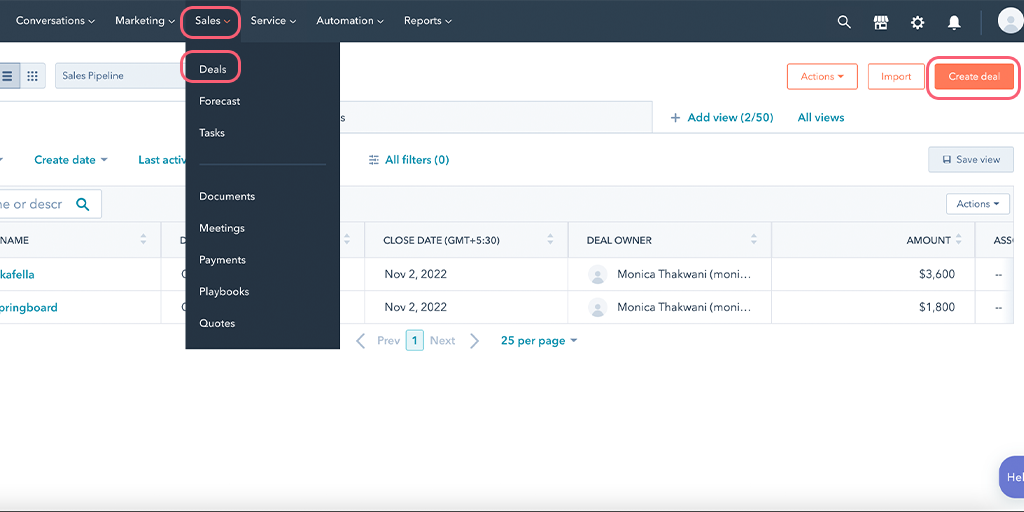Image resolution: width=1024 pixels, height=512 pixels.
Task: Sort by Close Date column arrows
Action: (550, 240)
